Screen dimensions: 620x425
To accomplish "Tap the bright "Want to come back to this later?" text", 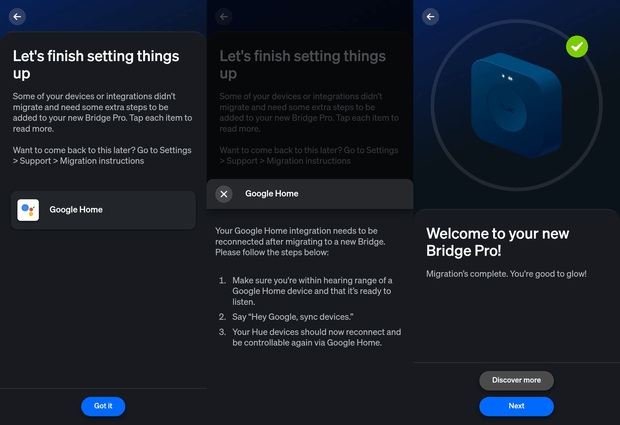I will coord(100,155).
